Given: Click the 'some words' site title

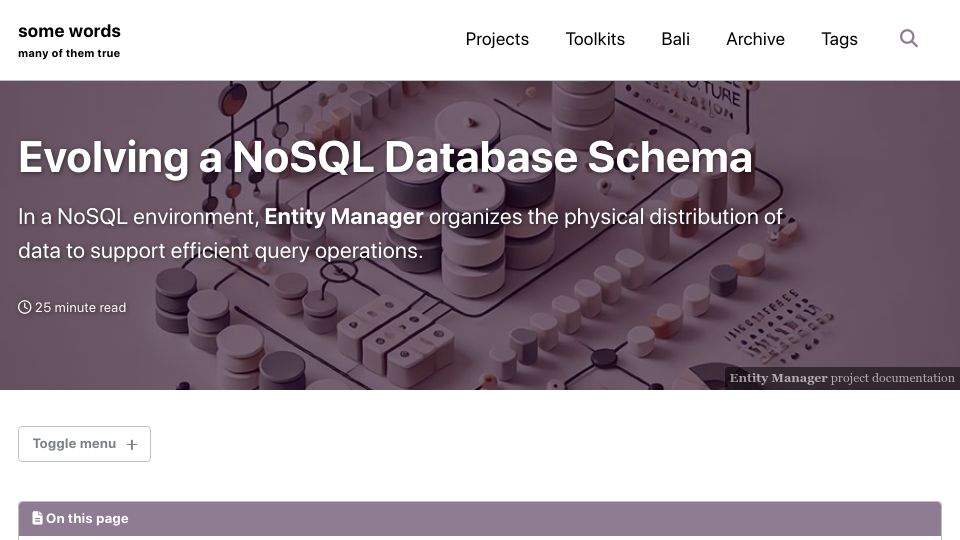Looking at the screenshot, I should click(x=69, y=31).
